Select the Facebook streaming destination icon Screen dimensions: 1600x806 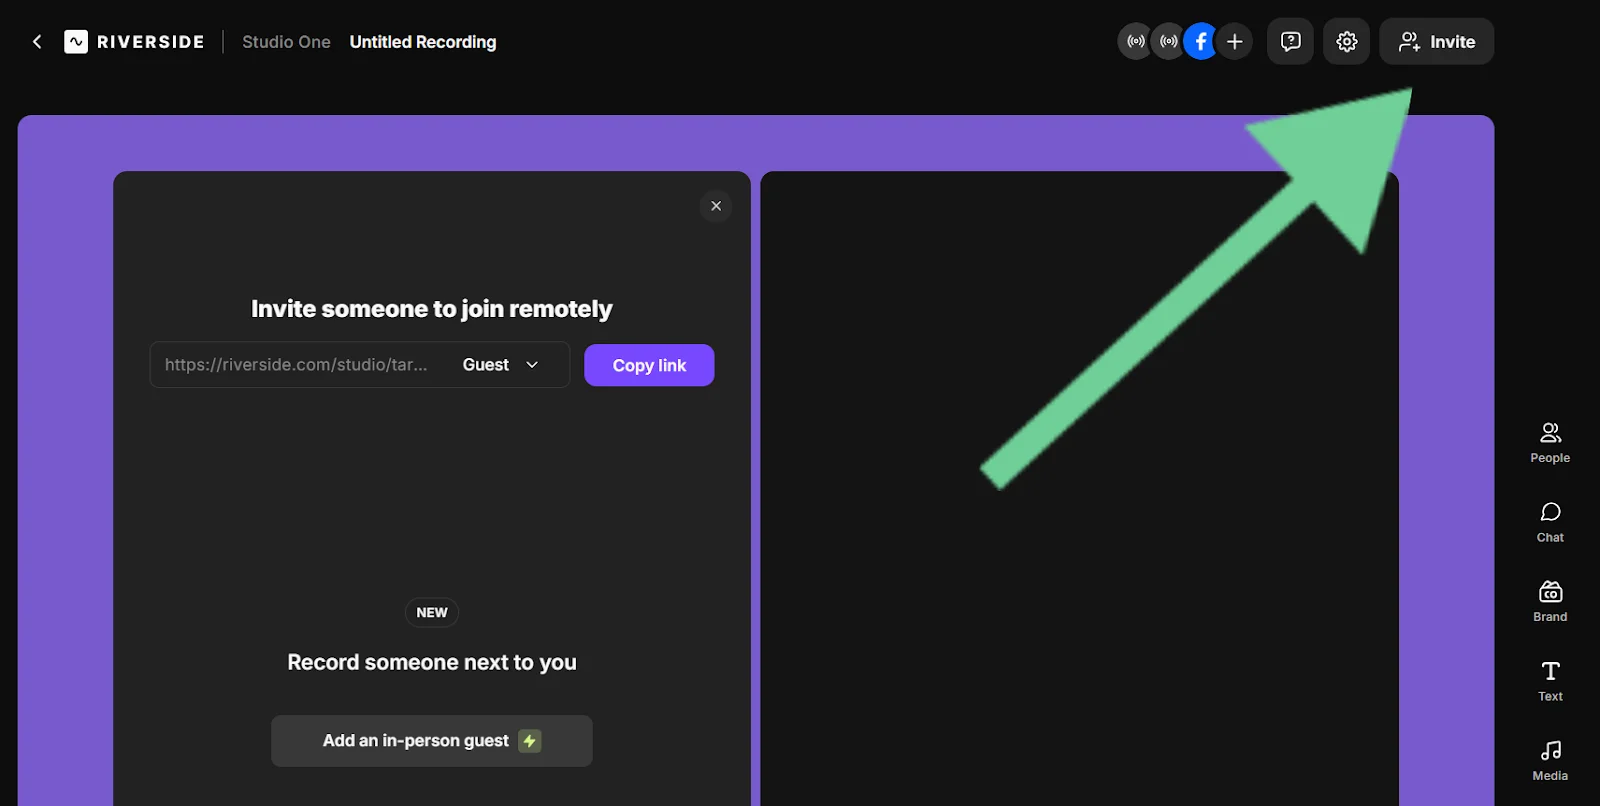click(x=1201, y=42)
